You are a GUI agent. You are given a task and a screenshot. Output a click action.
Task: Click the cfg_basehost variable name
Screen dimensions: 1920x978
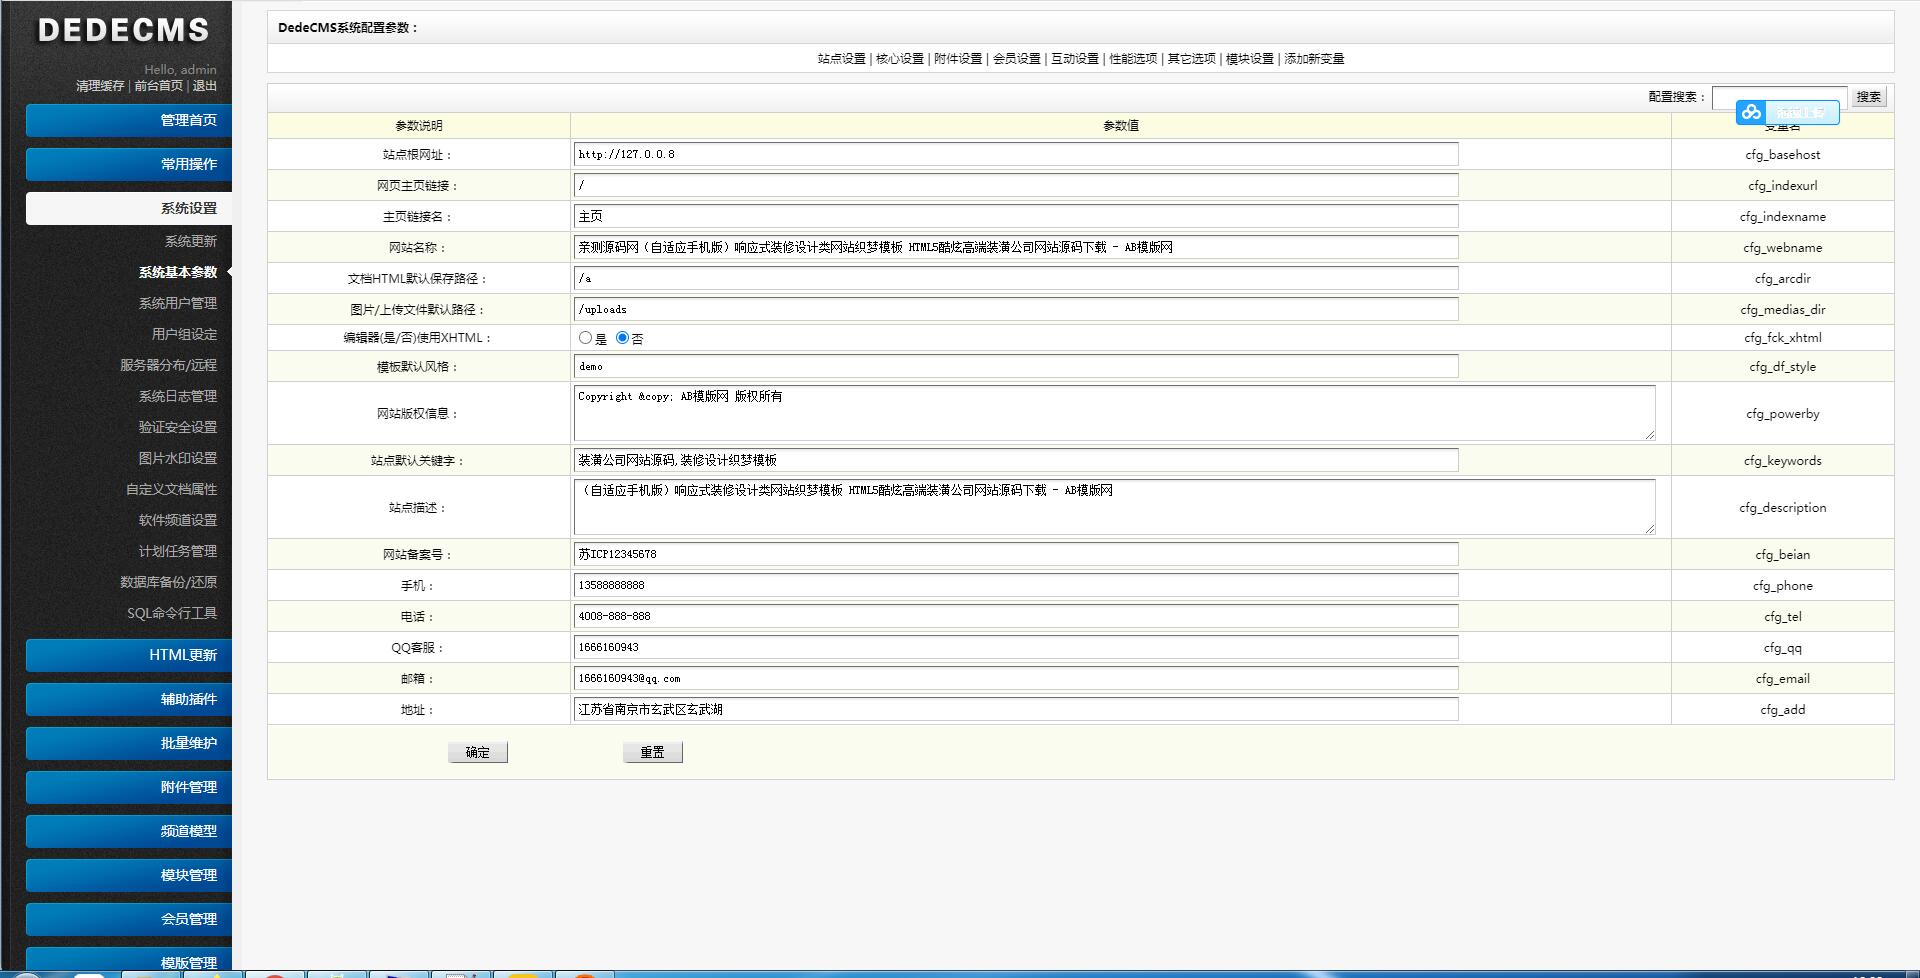click(x=1783, y=155)
